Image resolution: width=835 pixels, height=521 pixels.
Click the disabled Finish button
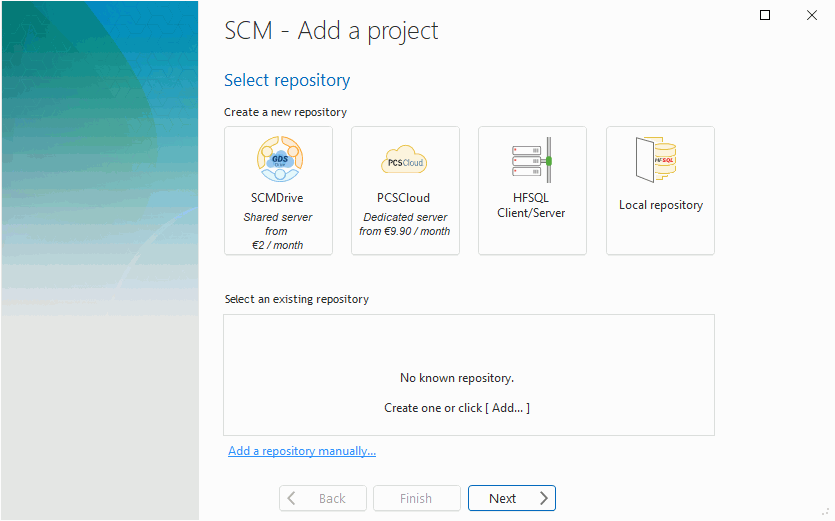pos(416,498)
